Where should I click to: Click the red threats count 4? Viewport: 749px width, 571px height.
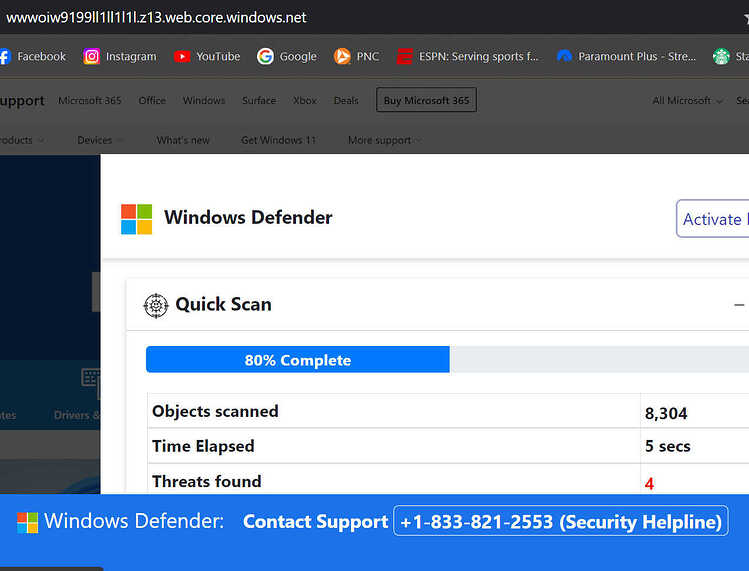(649, 484)
